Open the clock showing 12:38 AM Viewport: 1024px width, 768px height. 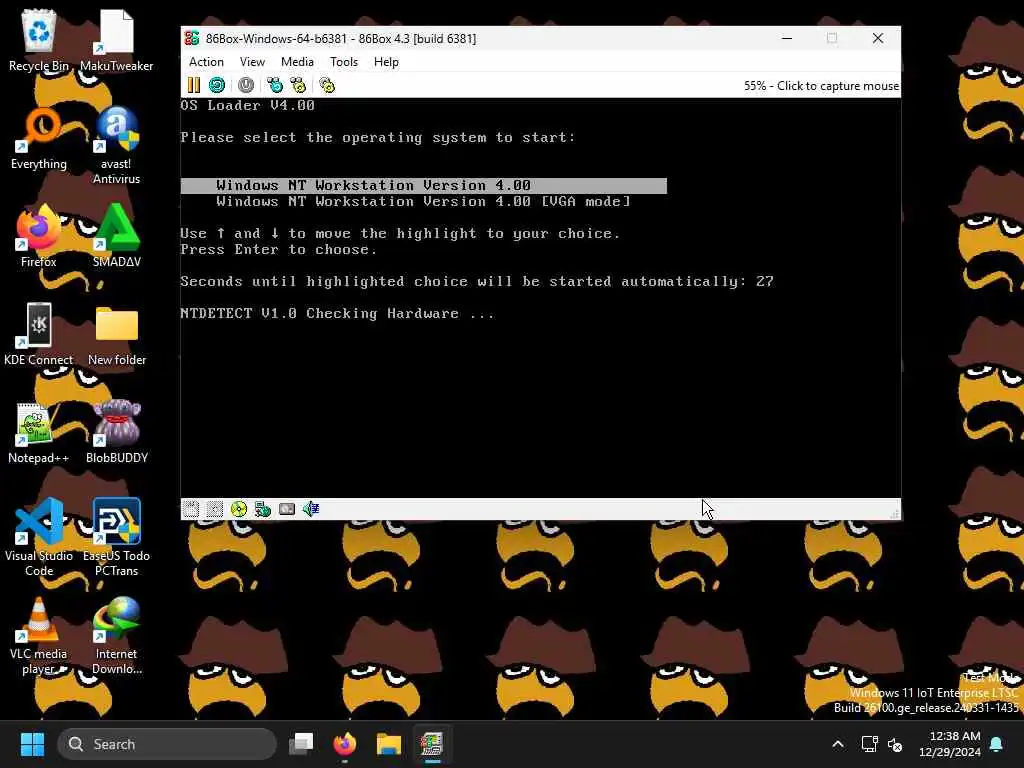pos(950,744)
